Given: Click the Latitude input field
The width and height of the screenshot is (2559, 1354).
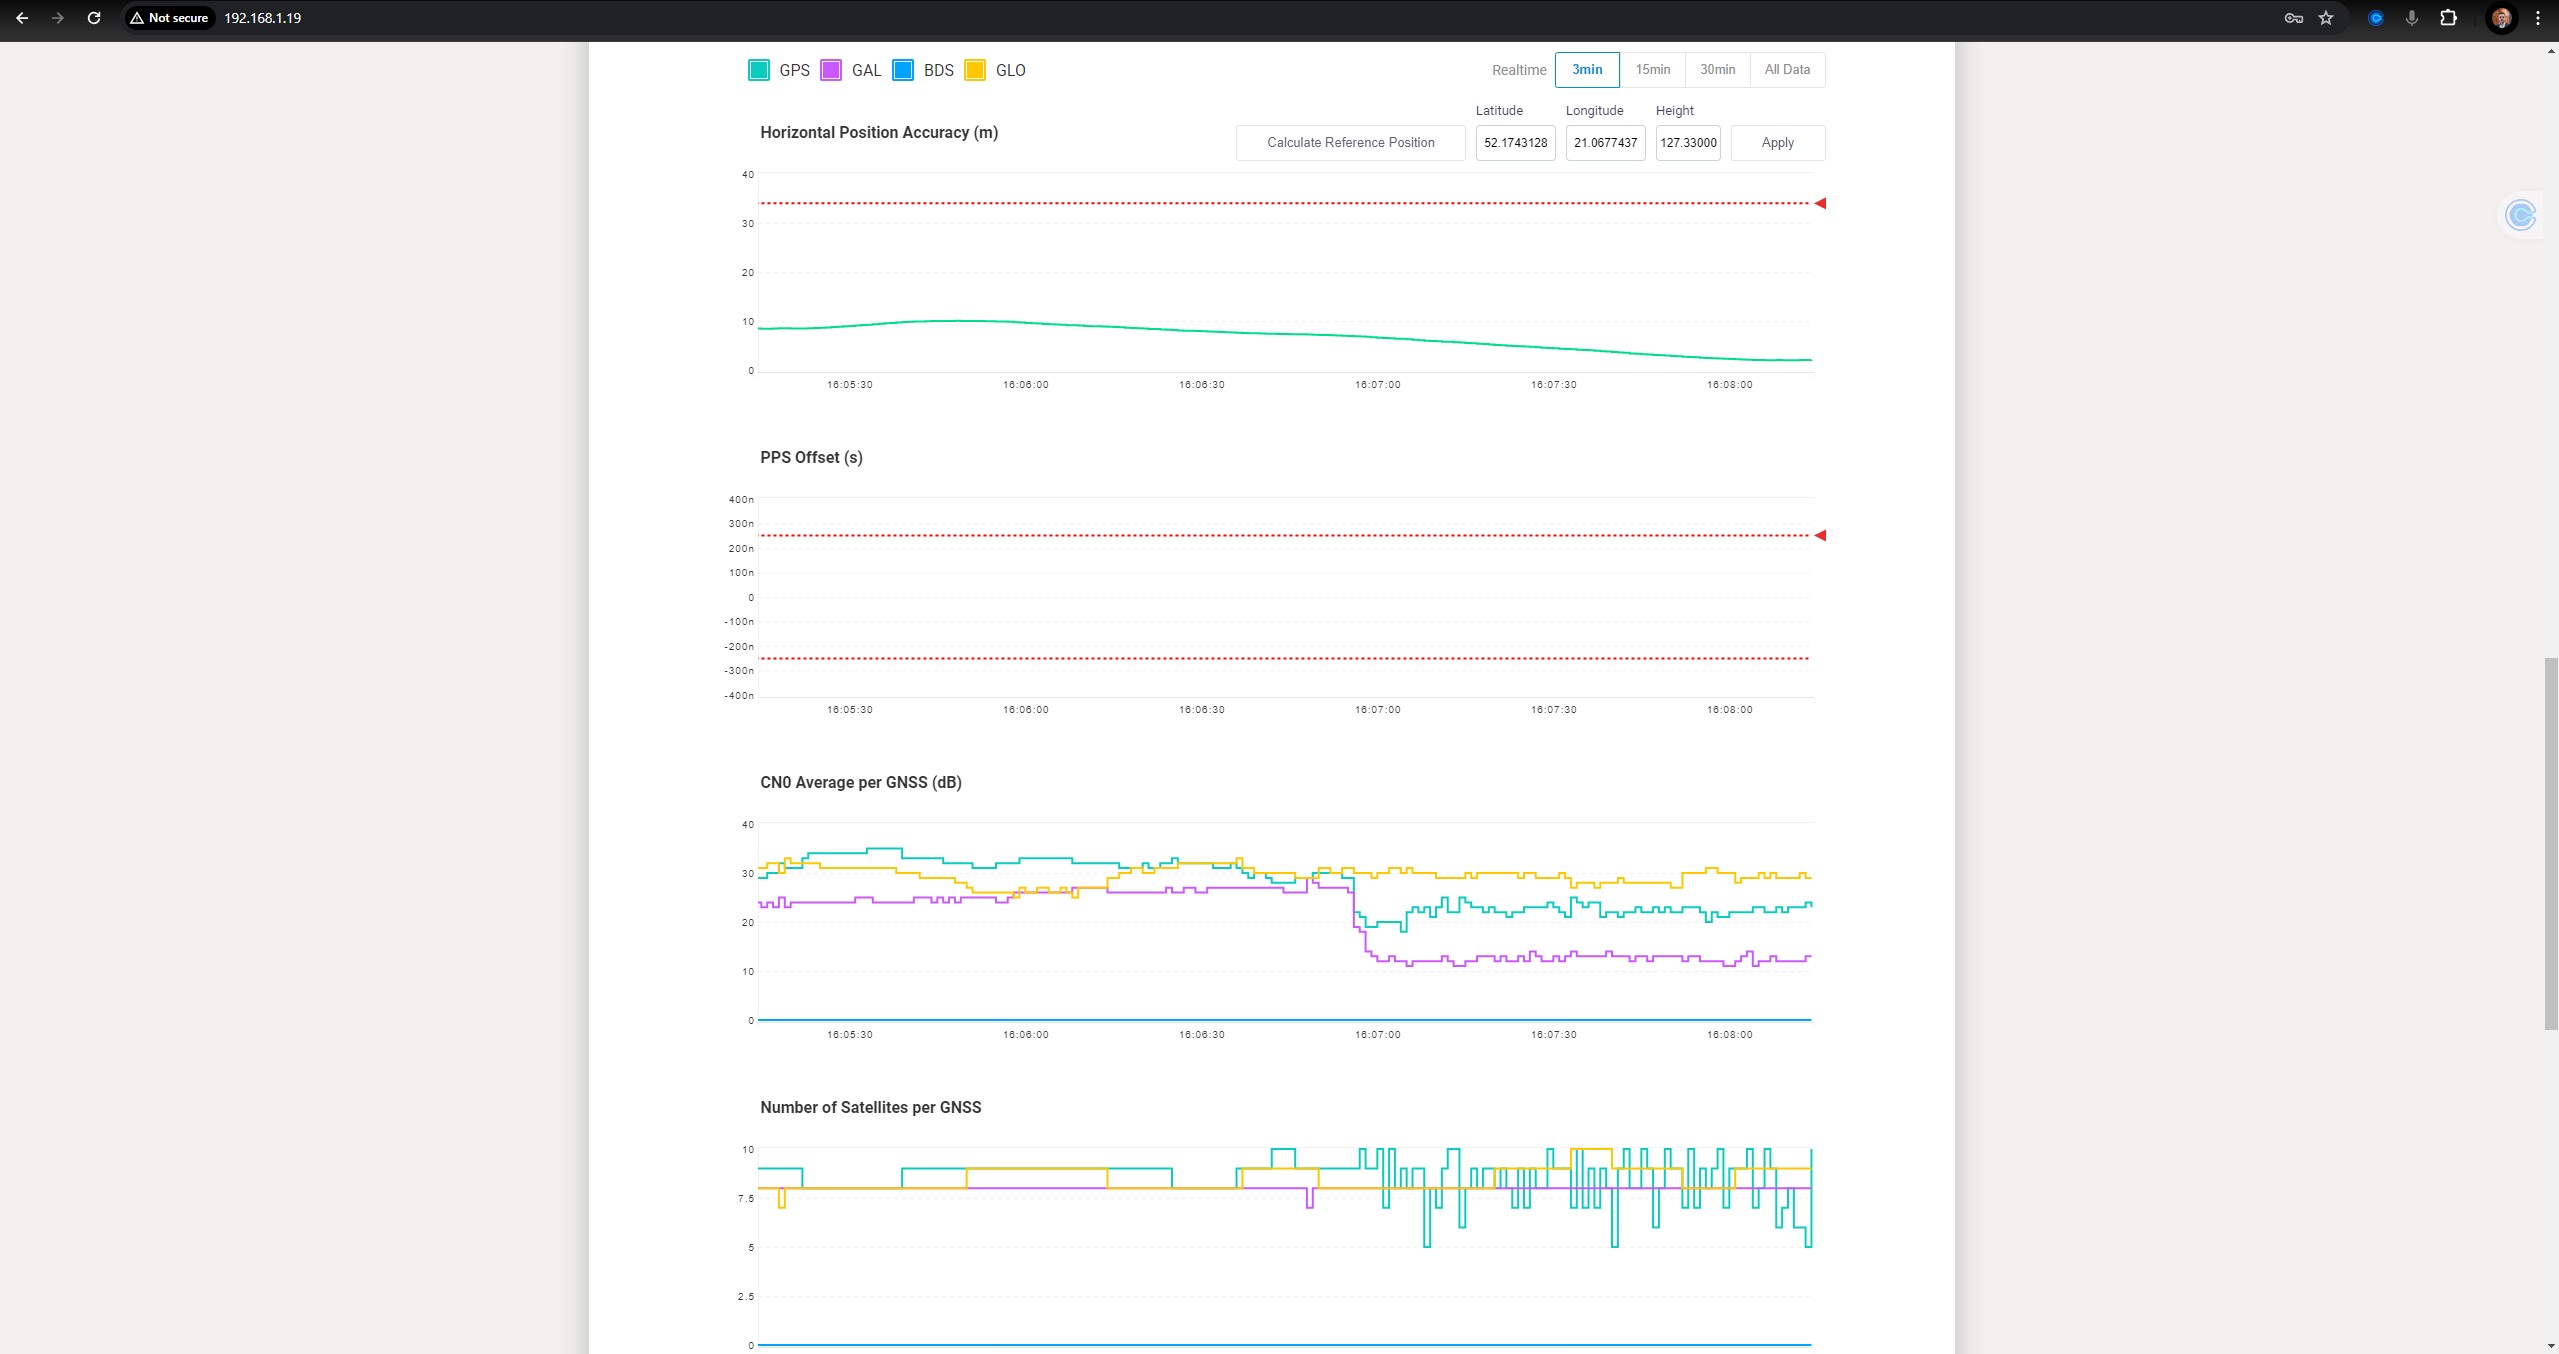Looking at the screenshot, I should [x=1515, y=143].
